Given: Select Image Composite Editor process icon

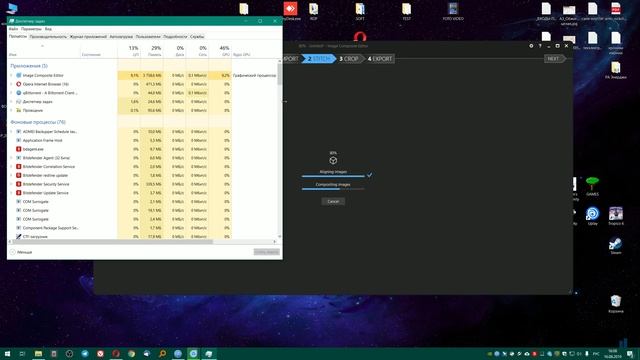Looking at the screenshot, I should 18,76.
